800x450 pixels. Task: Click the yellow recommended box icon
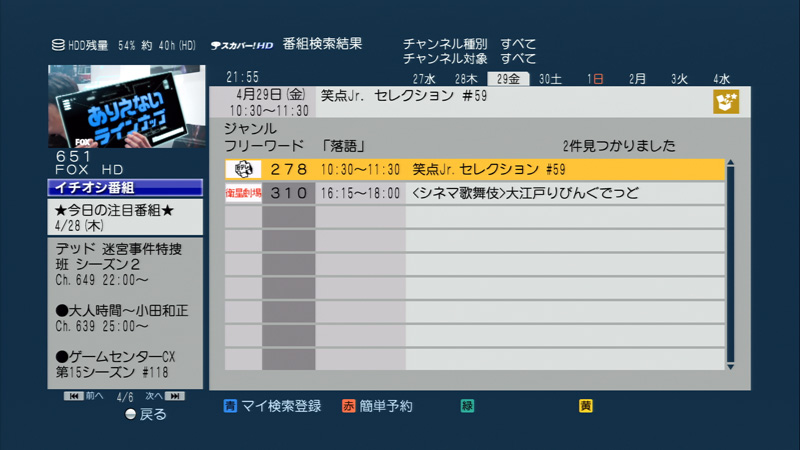point(726,102)
